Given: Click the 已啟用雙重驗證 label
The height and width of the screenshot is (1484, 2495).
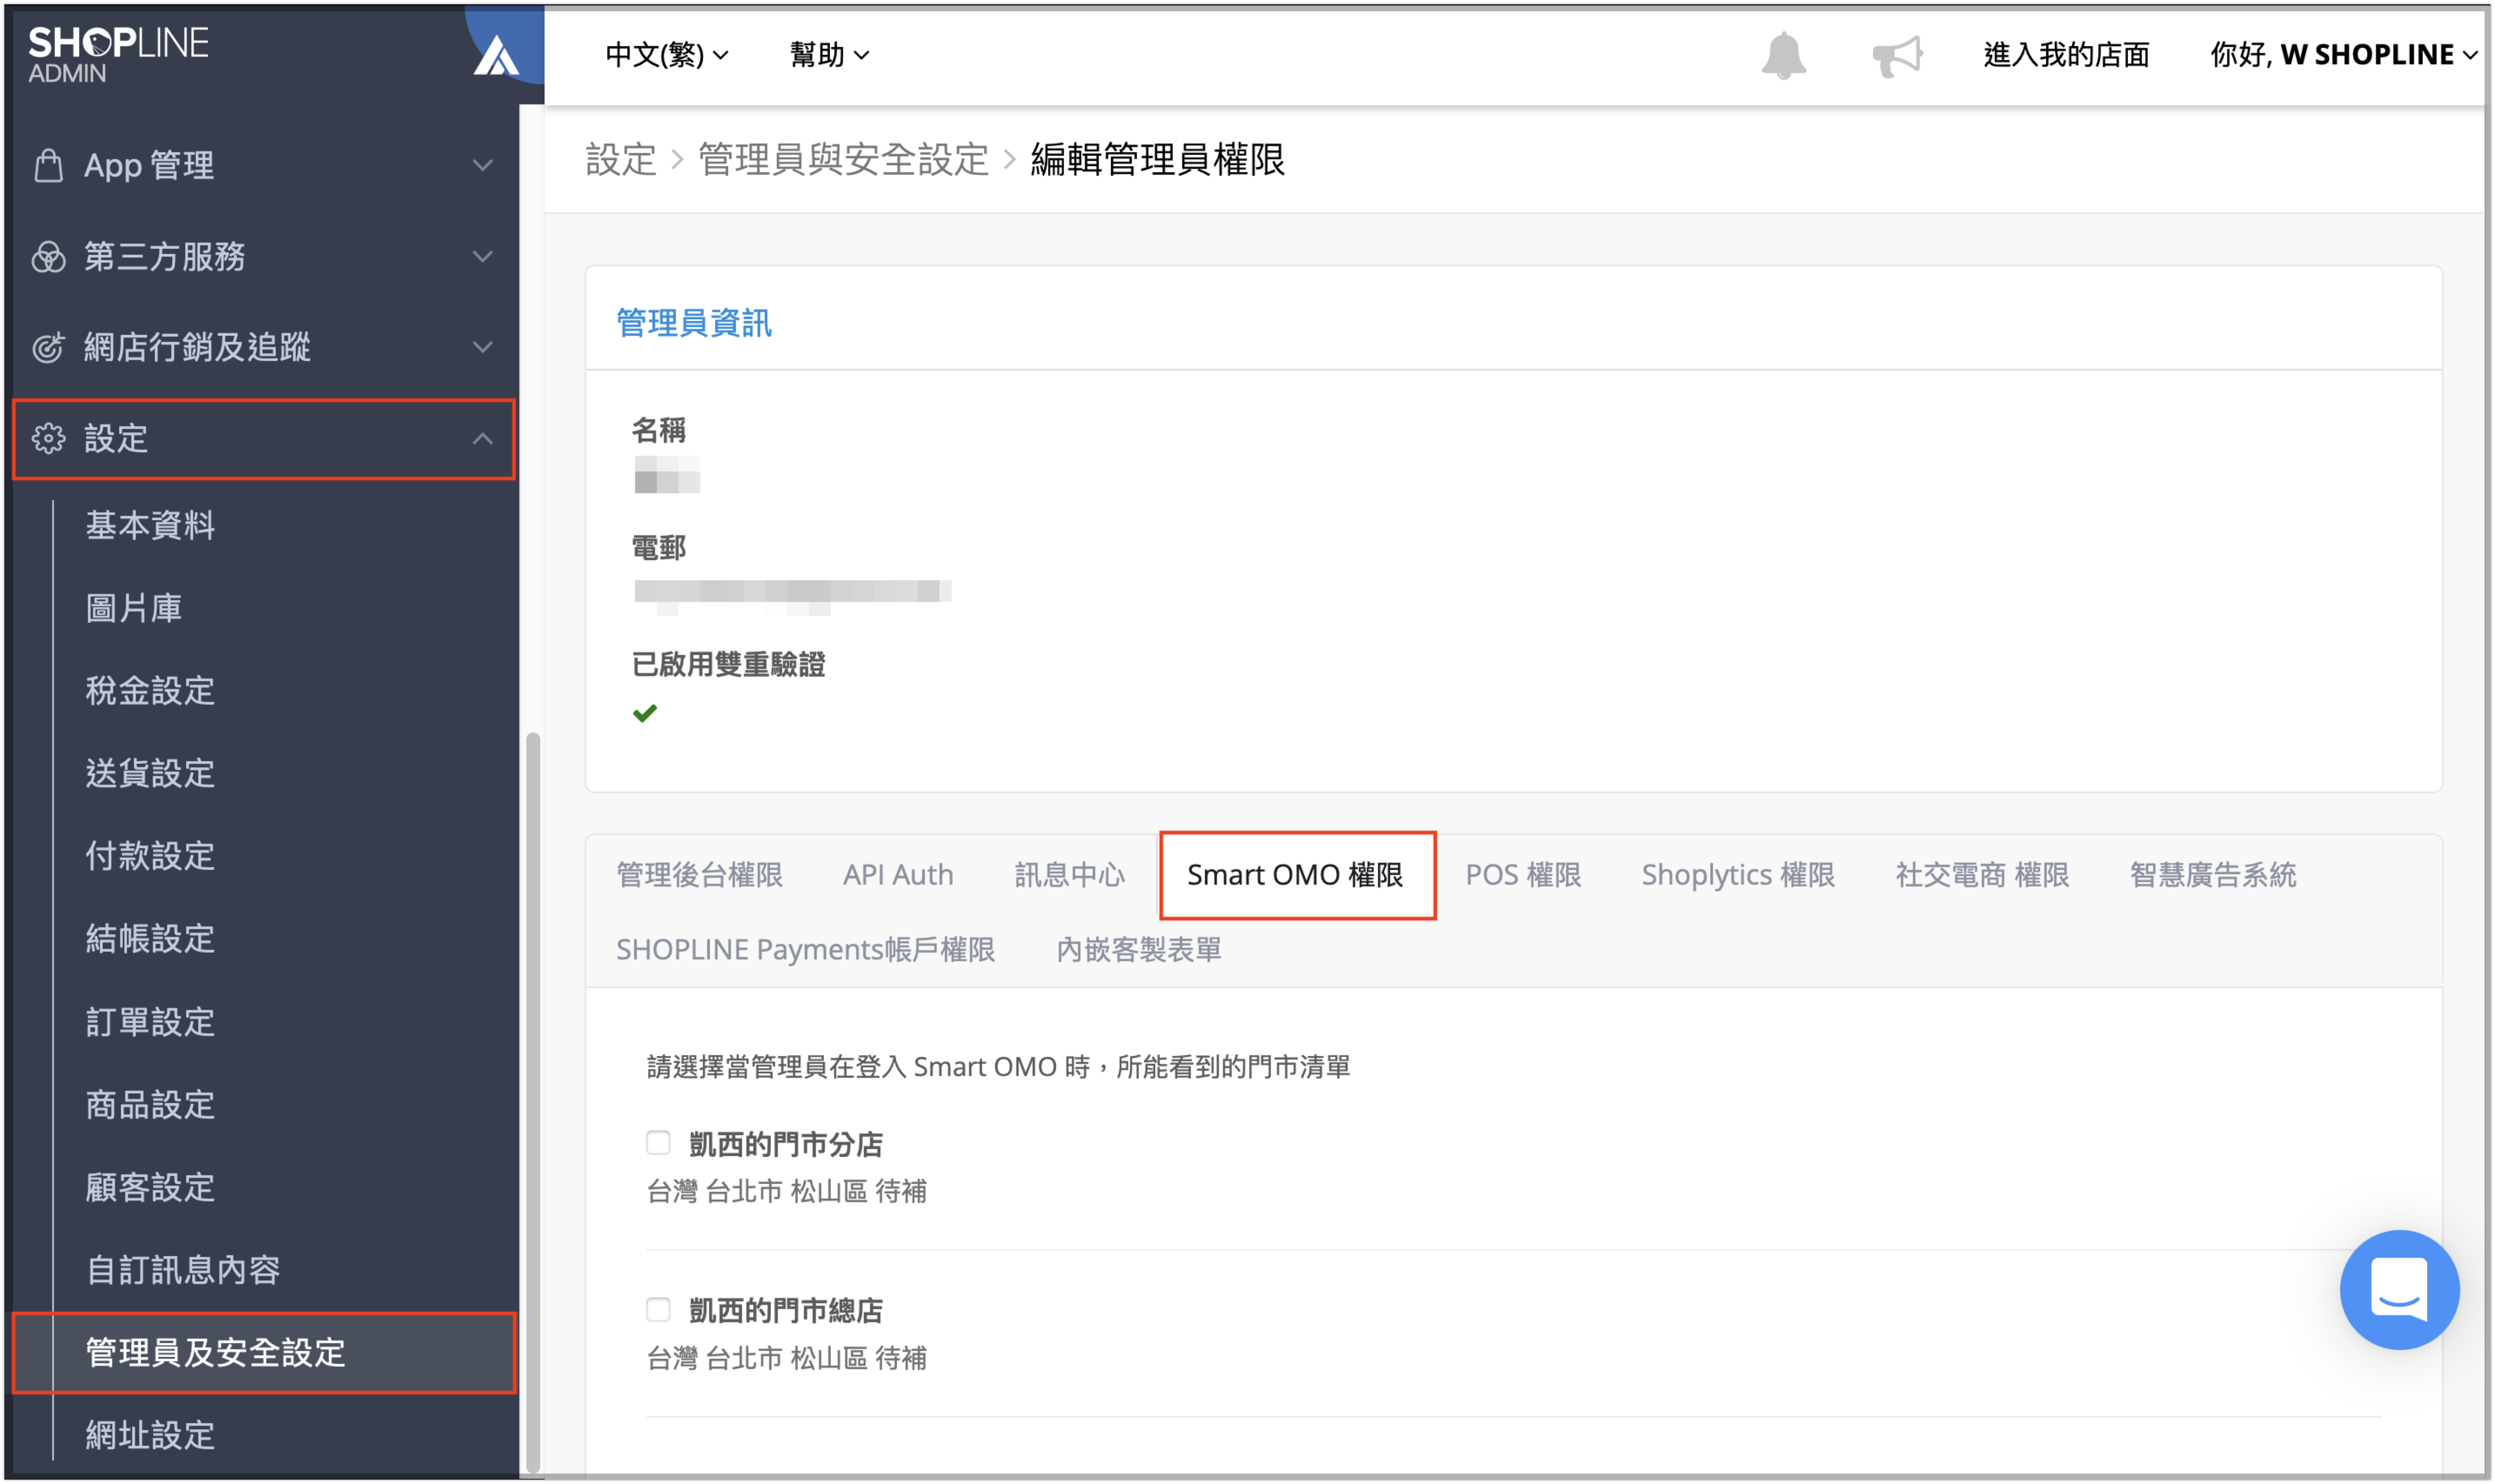Looking at the screenshot, I should (x=728, y=664).
